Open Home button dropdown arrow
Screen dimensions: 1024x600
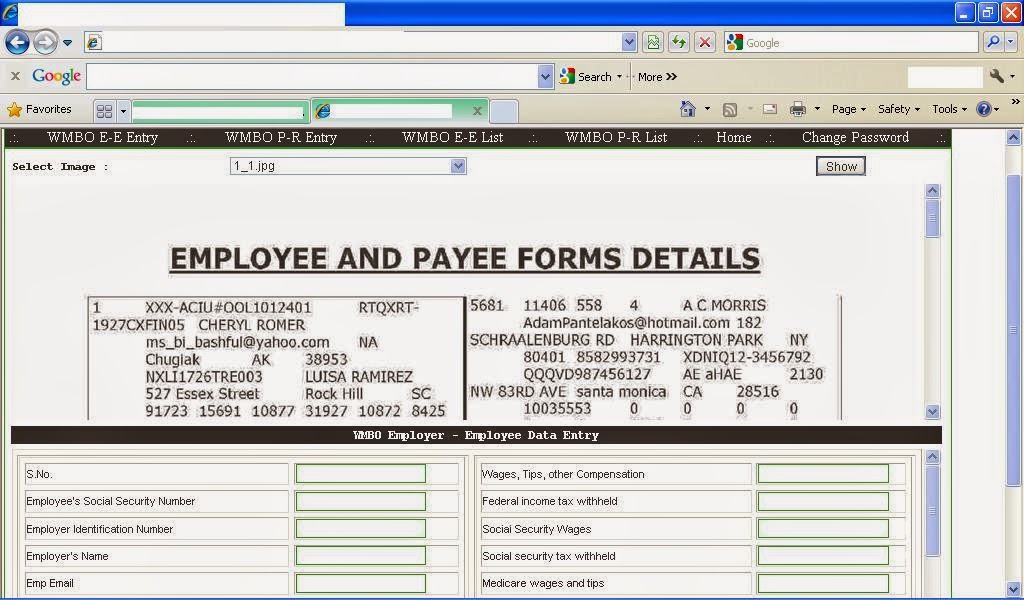click(707, 109)
